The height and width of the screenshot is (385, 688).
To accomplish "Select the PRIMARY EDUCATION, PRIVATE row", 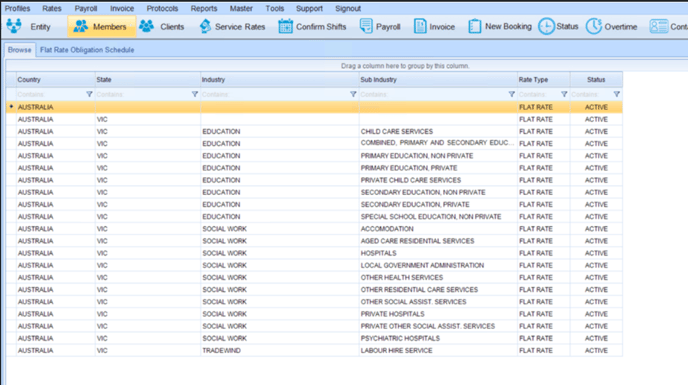I will (314, 168).
